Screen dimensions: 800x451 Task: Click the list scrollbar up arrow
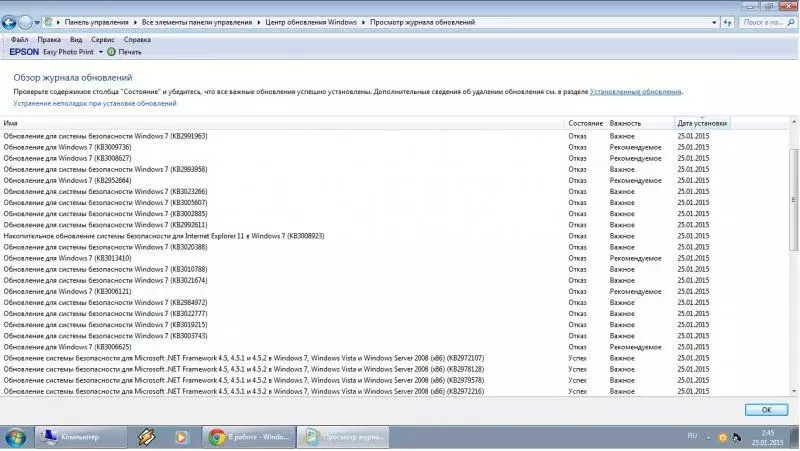[794, 122]
